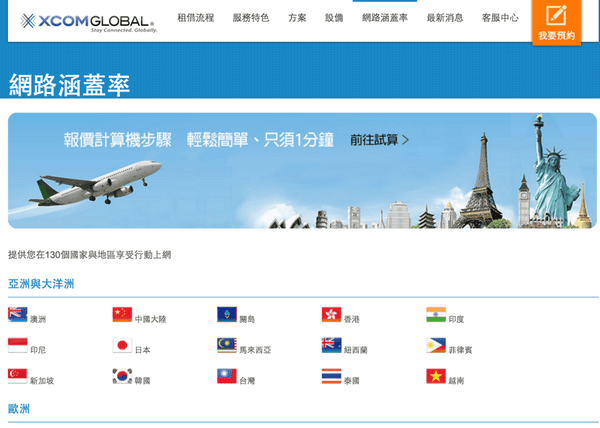Click the Japan flag icon
The height and width of the screenshot is (428, 600).
[122, 346]
